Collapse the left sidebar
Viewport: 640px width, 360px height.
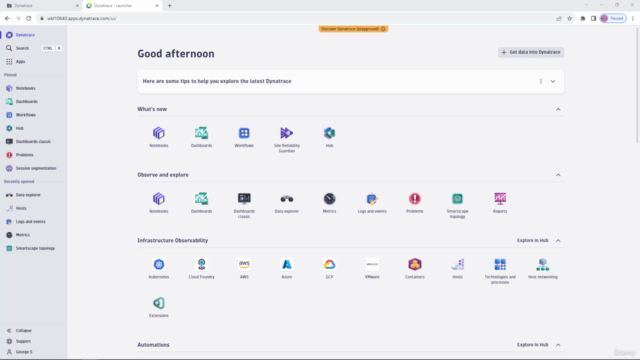coord(33,331)
